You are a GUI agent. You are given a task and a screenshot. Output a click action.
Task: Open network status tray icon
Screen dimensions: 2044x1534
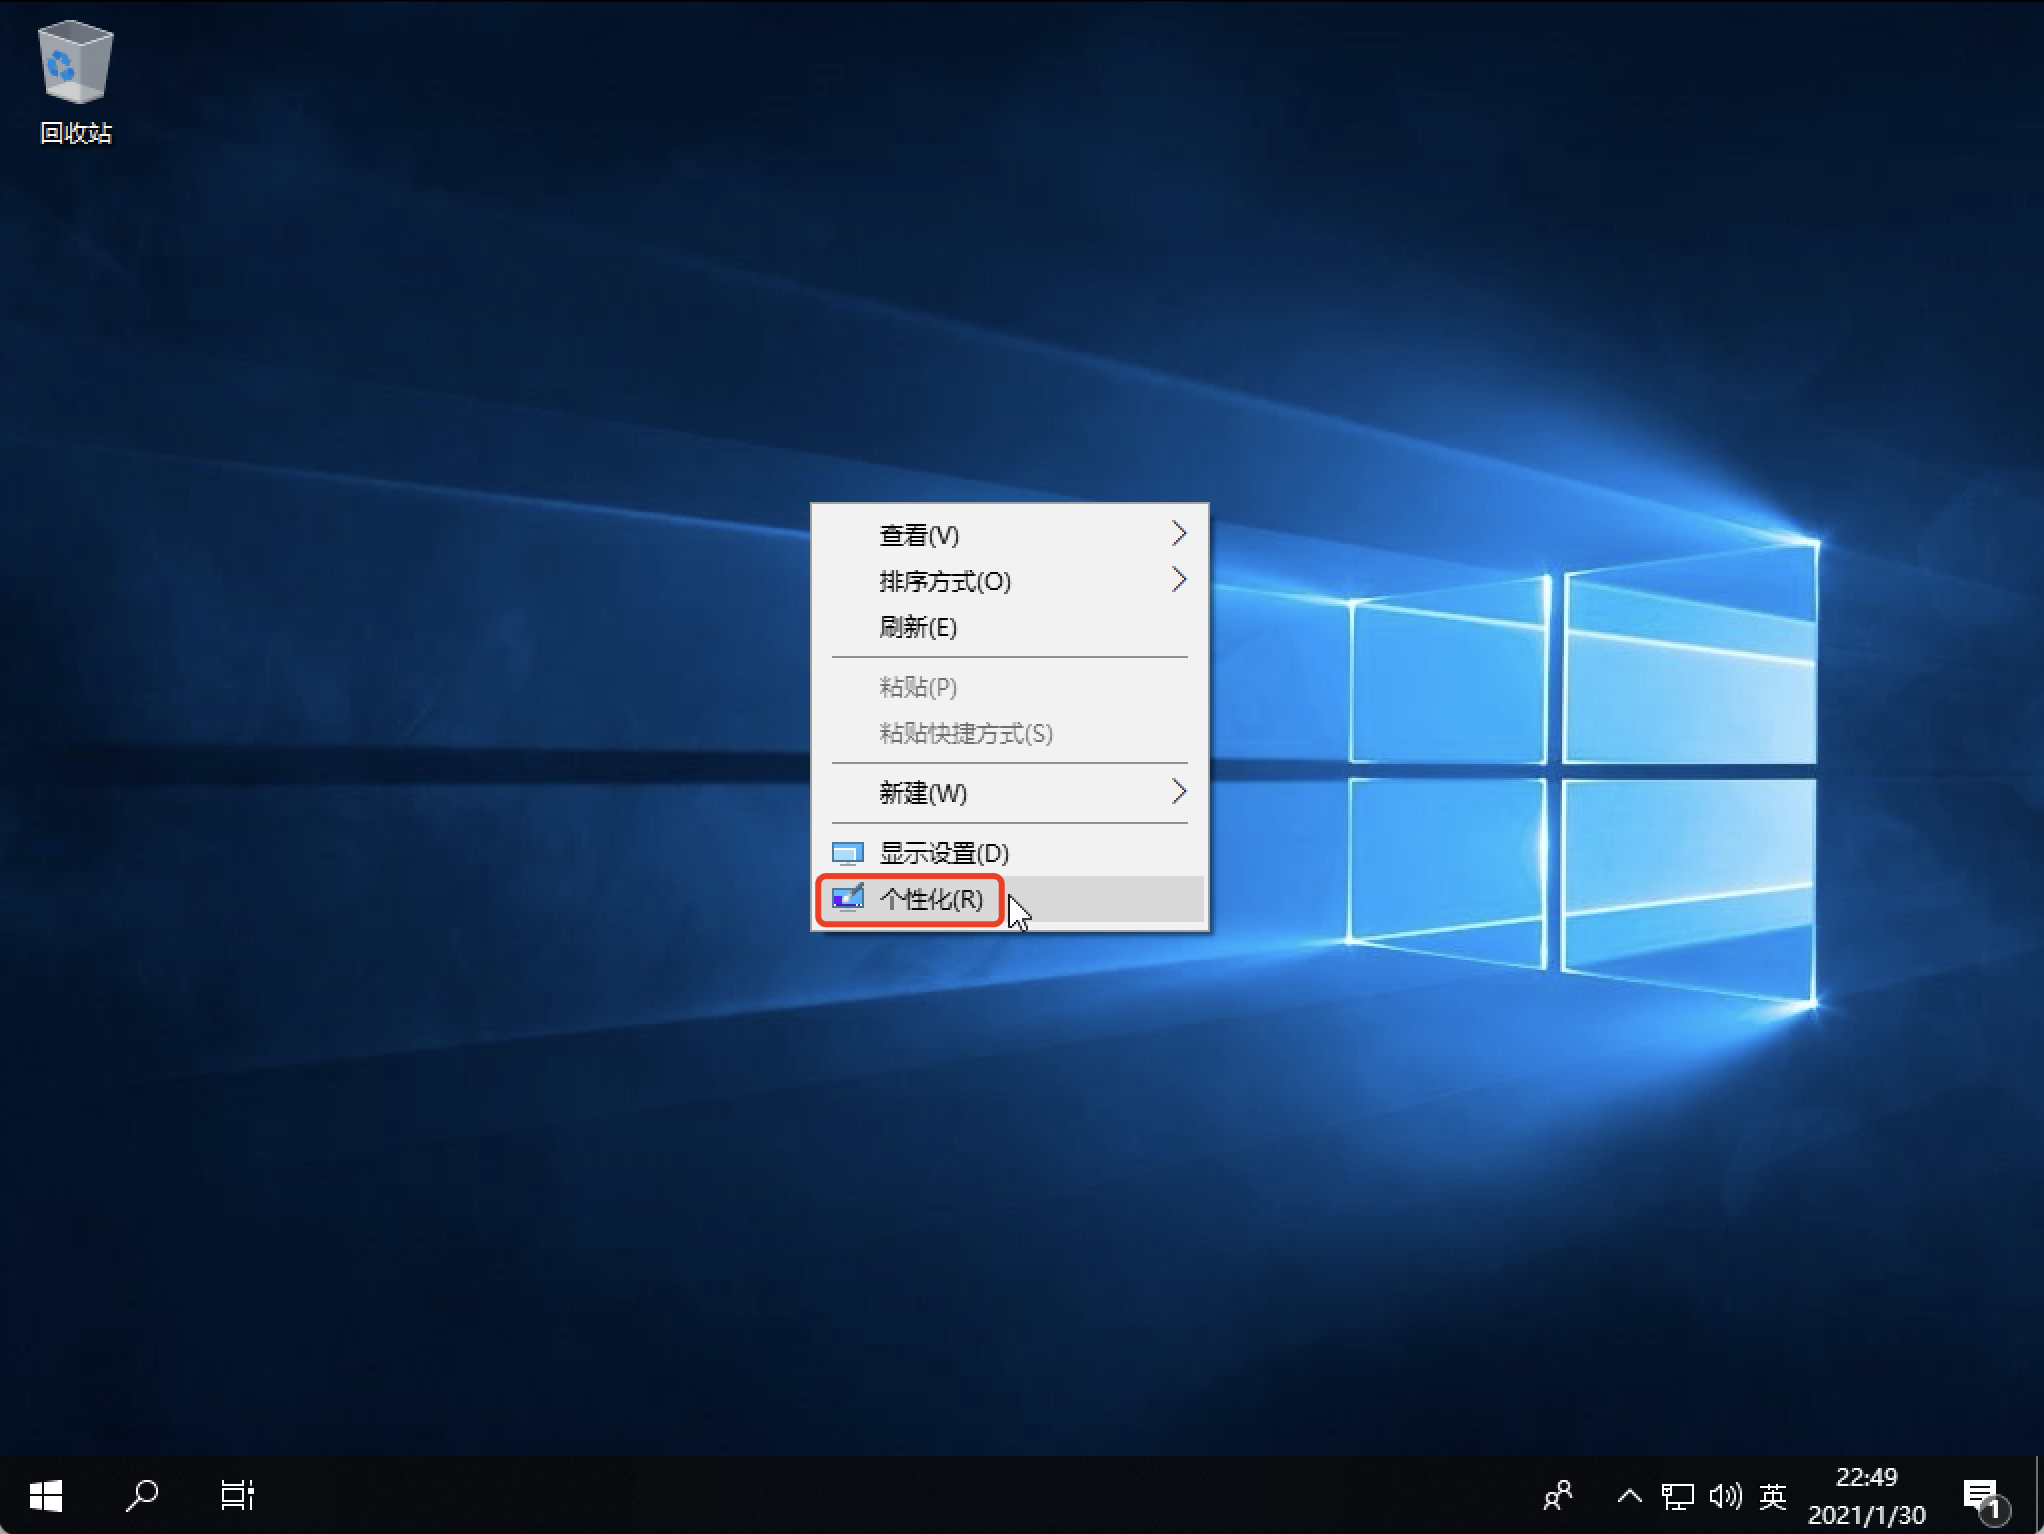pos(1677,1496)
